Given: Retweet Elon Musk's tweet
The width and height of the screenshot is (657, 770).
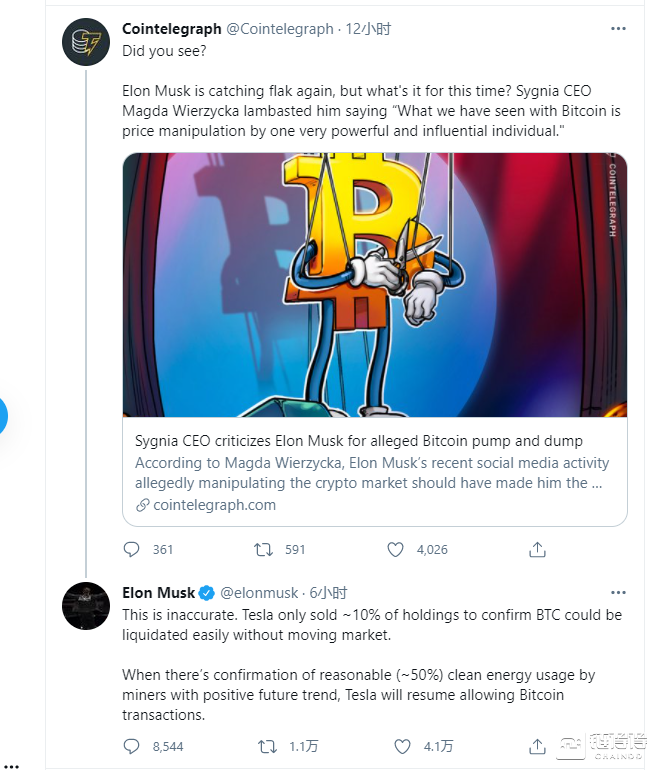Looking at the screenshot, I should pyautogui.click(x=264, y=746).
